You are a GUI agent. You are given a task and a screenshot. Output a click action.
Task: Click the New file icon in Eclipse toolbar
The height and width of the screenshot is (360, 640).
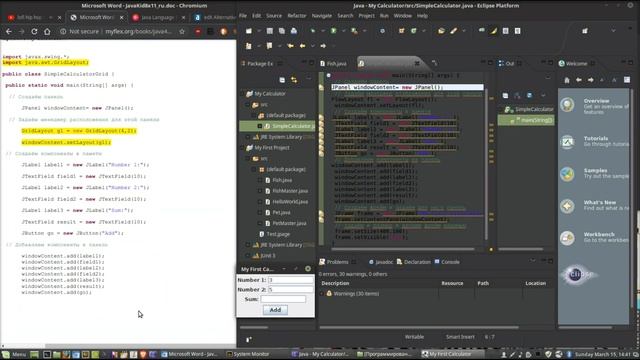[249, 31]
